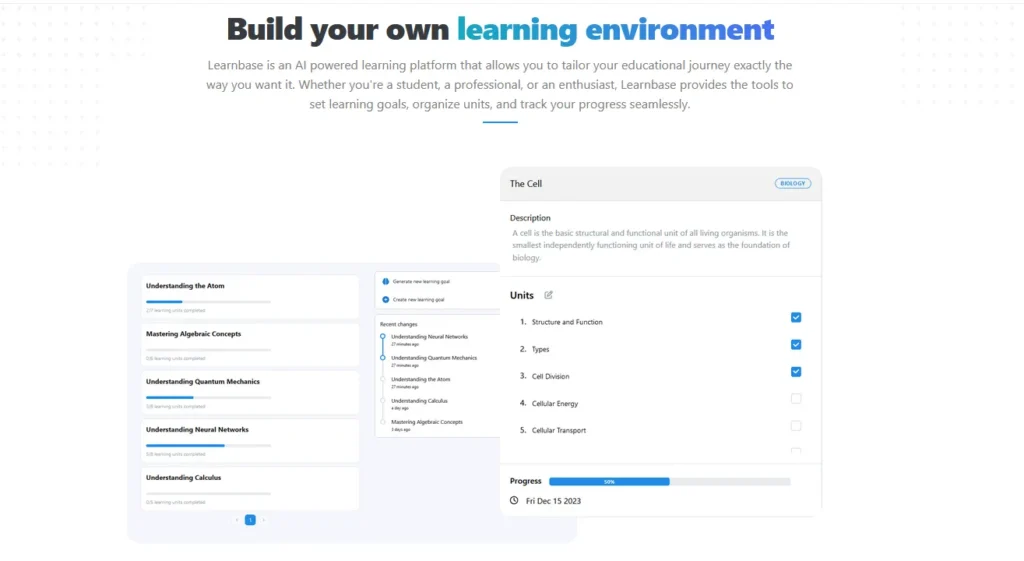Viewport: 1024px width, 561px height.
Task: Click the timeline dot for Understanding Neural Networks
Action: (x=383, y=336)
